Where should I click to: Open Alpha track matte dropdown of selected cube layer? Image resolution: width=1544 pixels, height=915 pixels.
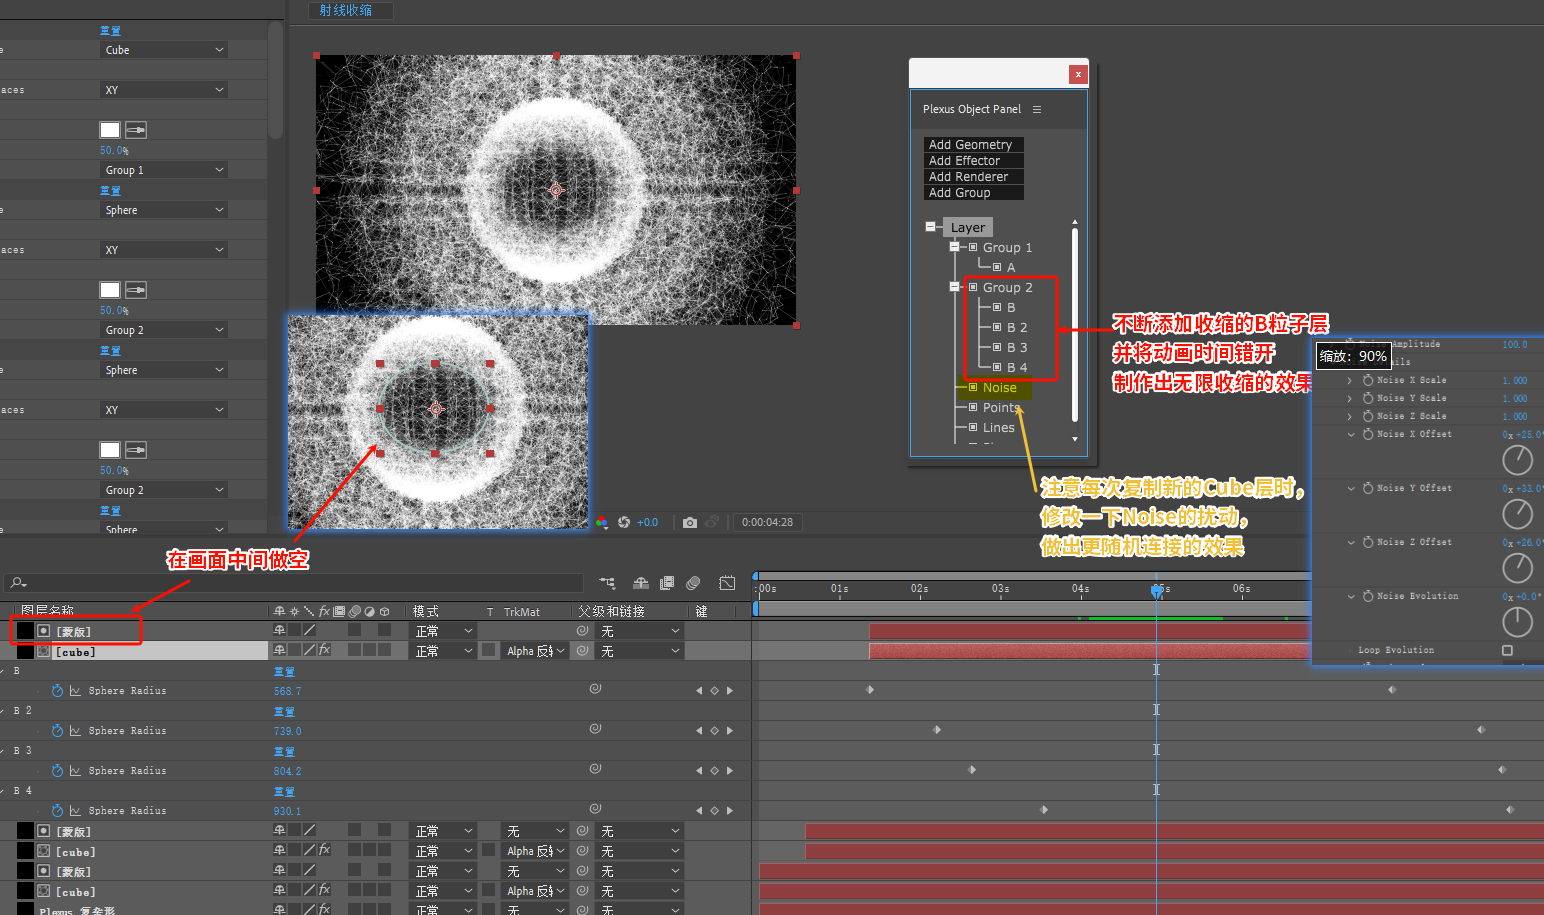(x=535, y=651)
